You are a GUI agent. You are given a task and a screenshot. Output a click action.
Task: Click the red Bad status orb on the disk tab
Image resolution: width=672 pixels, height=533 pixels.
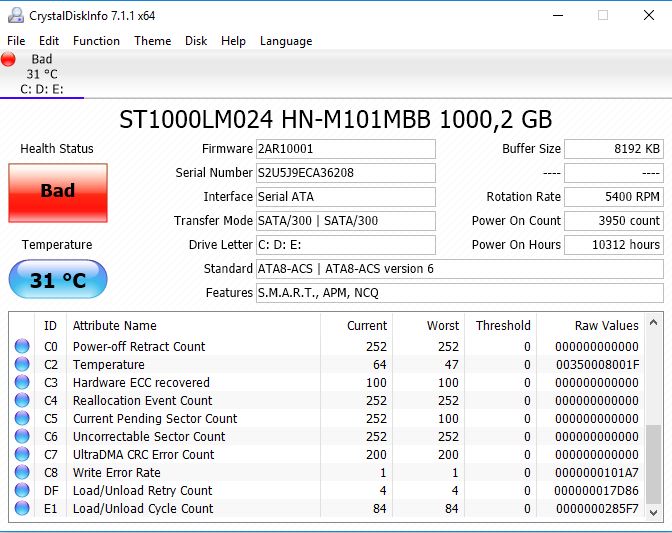[8, 59]
